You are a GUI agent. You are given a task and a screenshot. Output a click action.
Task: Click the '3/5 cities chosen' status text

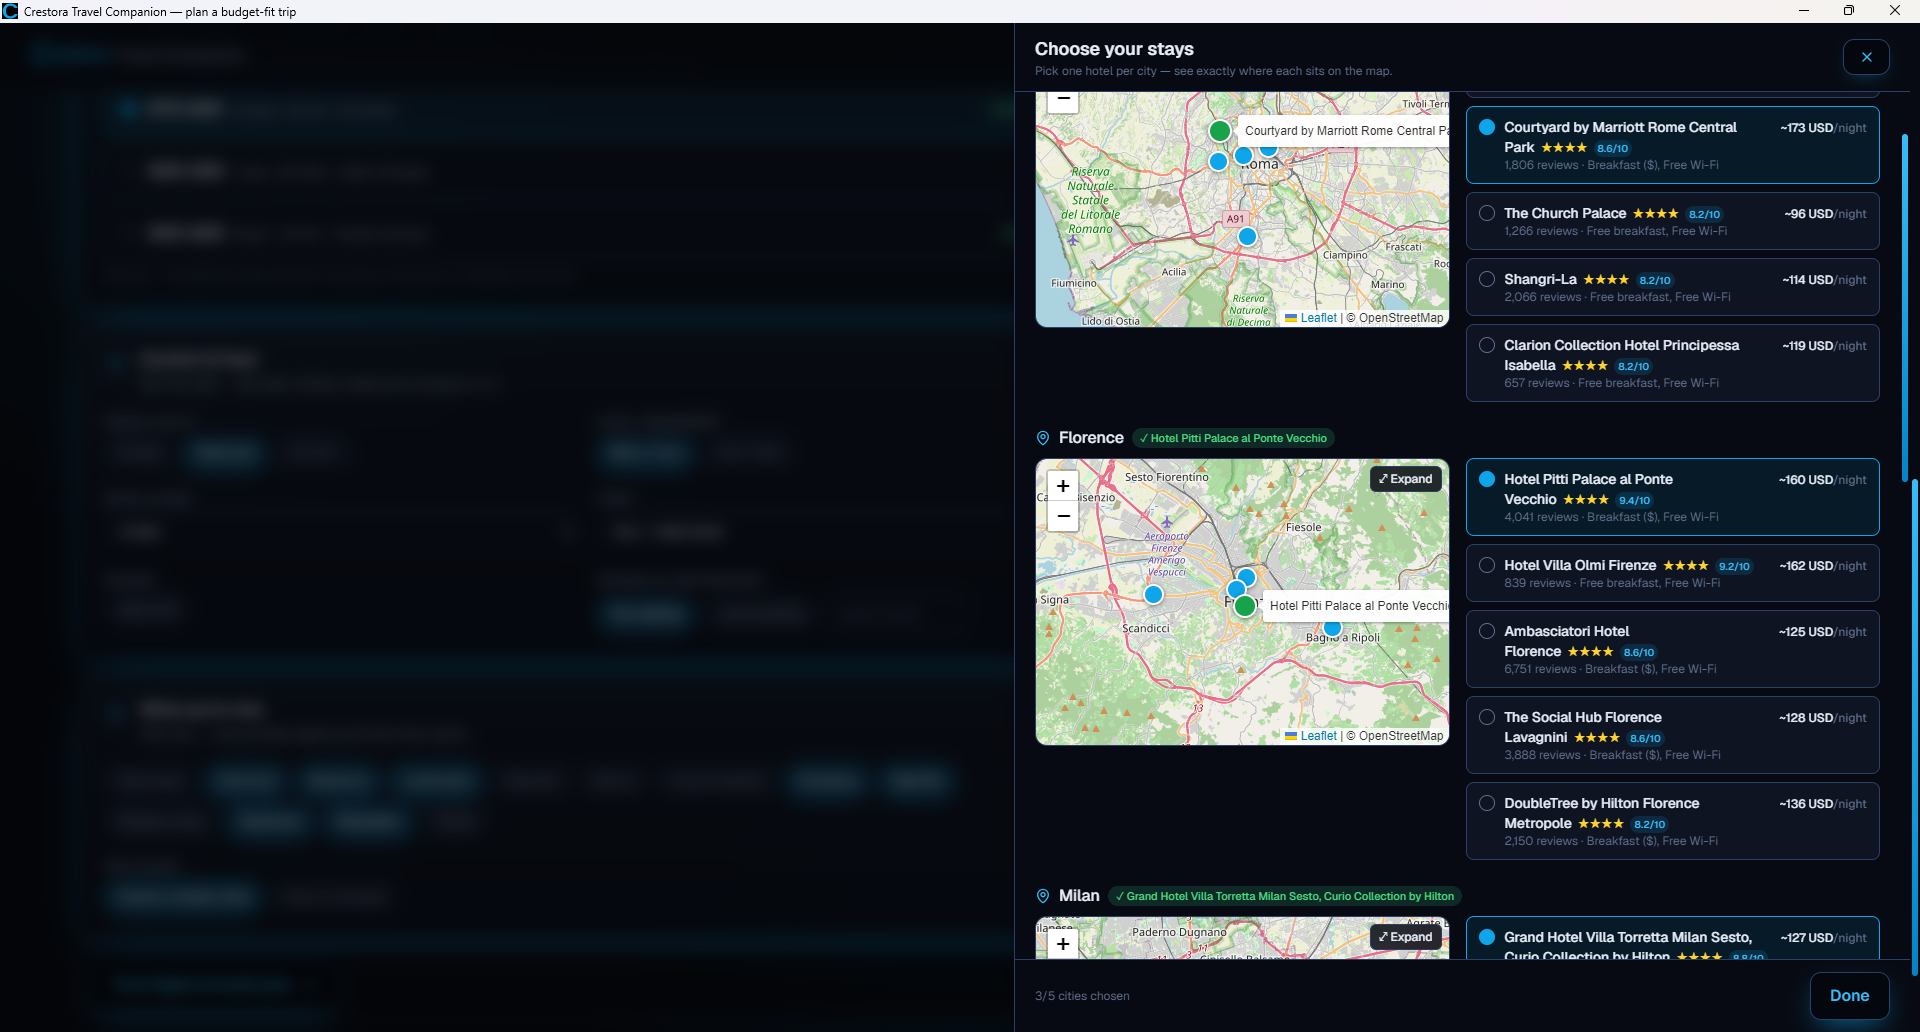(x=1082, y=996)
